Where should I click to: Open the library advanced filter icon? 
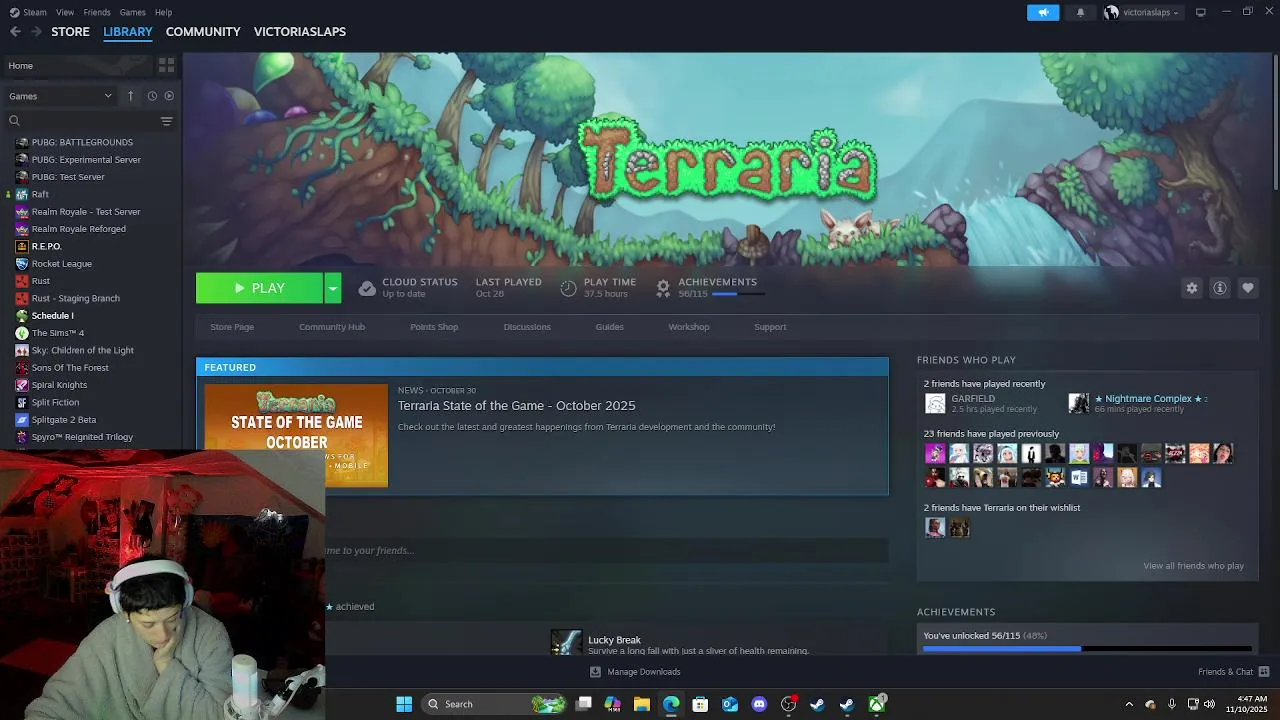pos(166,121)
